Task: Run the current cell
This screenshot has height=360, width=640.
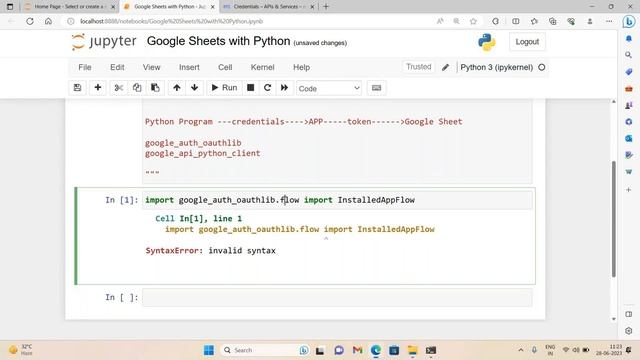Action: (224, 88)
